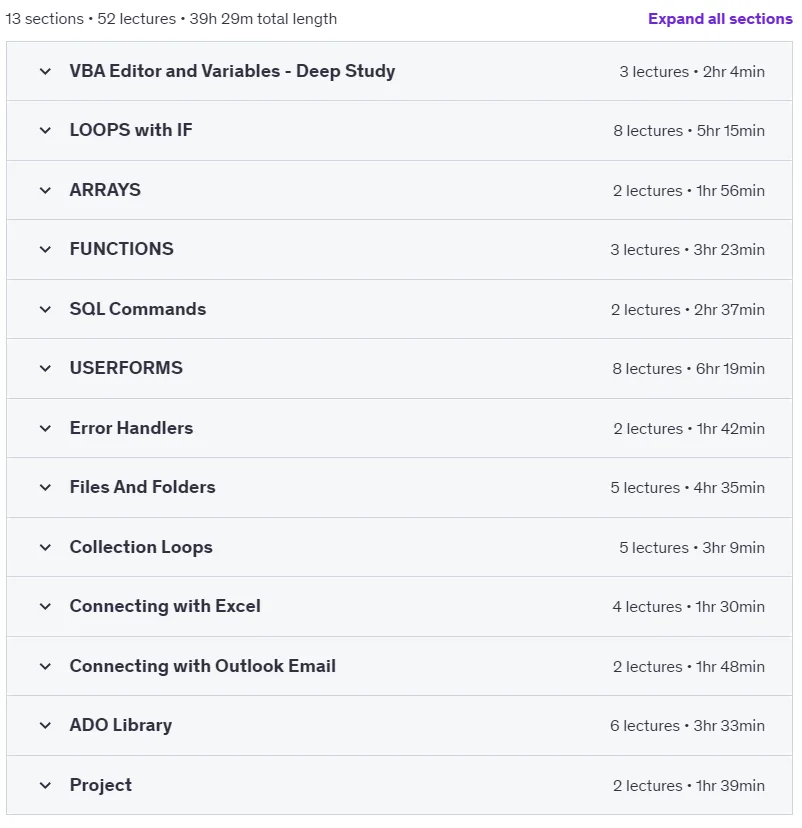Select the Collection Loops heading
This screenshot has width=802, height=828.
141,547
